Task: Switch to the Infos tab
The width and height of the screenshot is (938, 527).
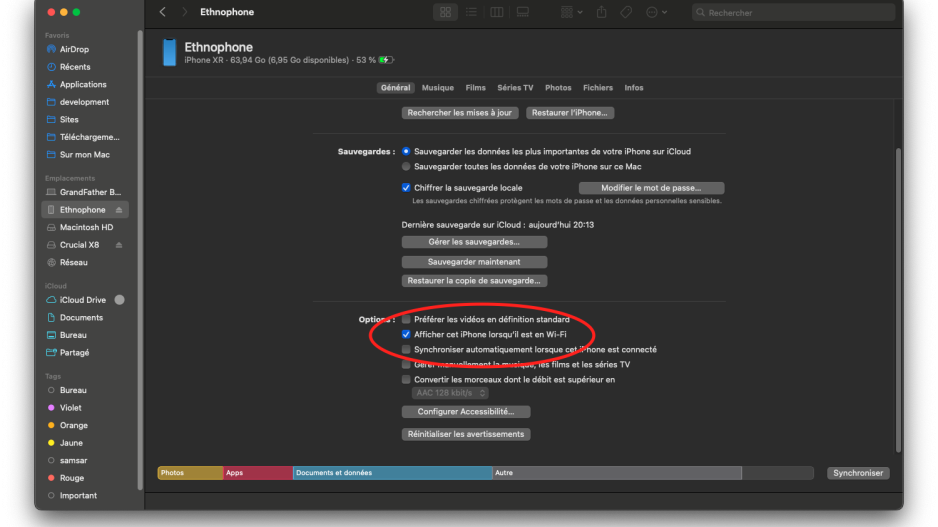Action: [634, 87]
